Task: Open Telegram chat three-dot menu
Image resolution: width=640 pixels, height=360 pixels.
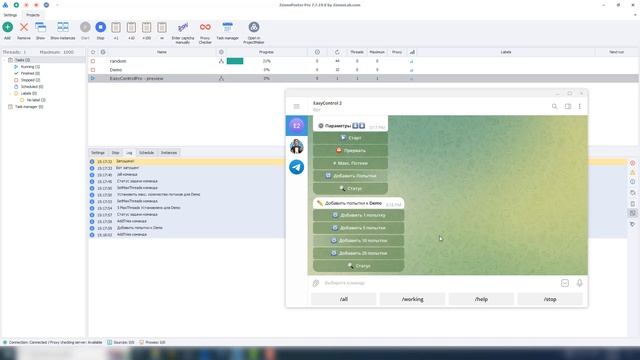Action: pos(580,106)
